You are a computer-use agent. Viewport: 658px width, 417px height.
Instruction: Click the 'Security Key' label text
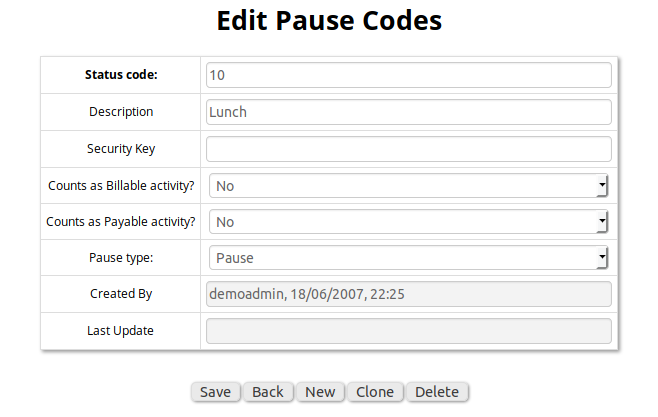click(x=121, y=149)
